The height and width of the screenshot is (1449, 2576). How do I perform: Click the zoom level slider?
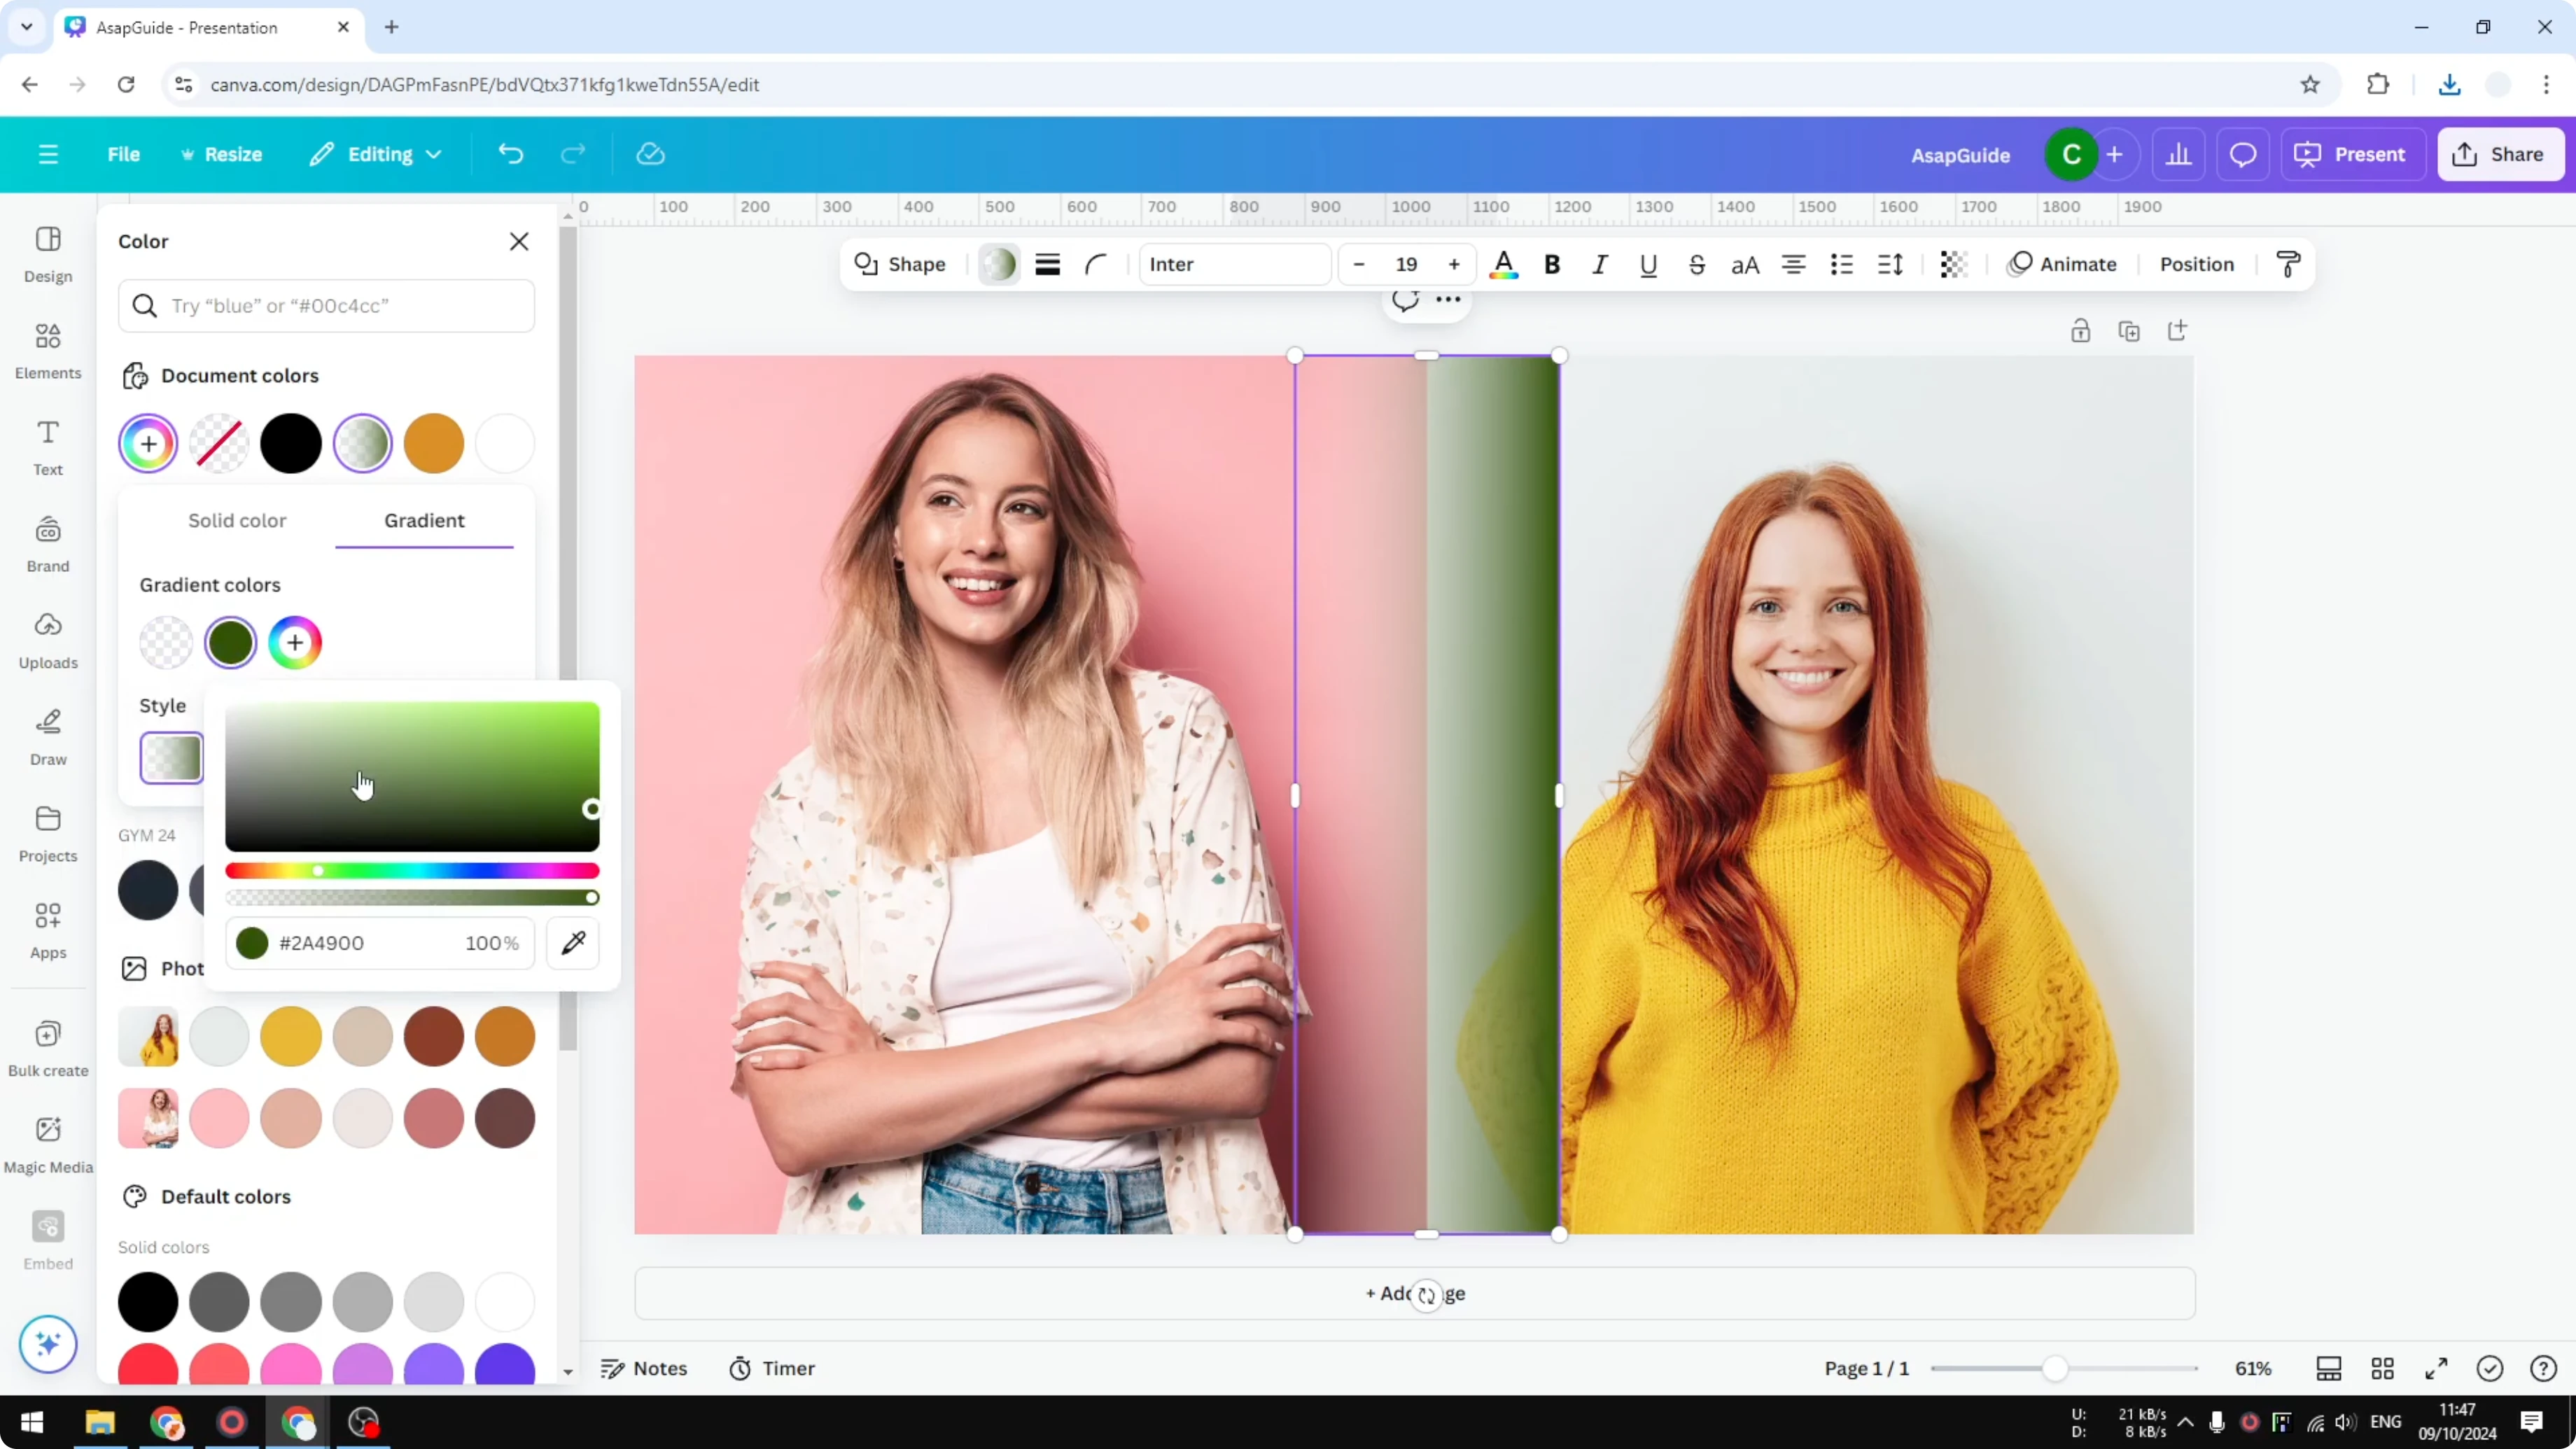pyautogui.click(x=2064, y=1368)
